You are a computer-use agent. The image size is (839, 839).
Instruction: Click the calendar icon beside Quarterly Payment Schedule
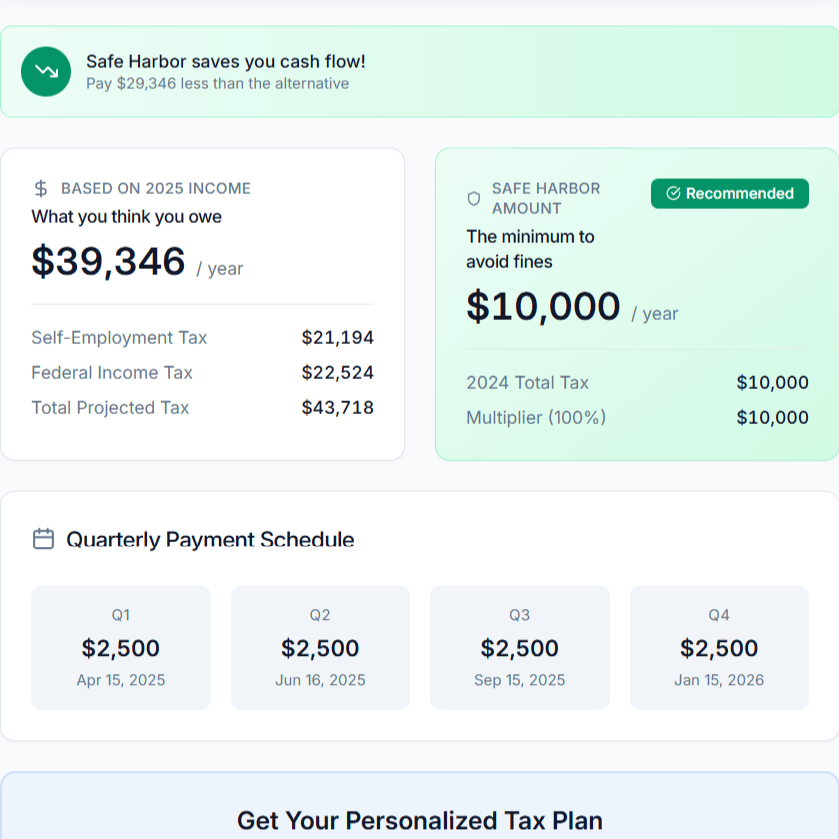[x=43, y=539]
